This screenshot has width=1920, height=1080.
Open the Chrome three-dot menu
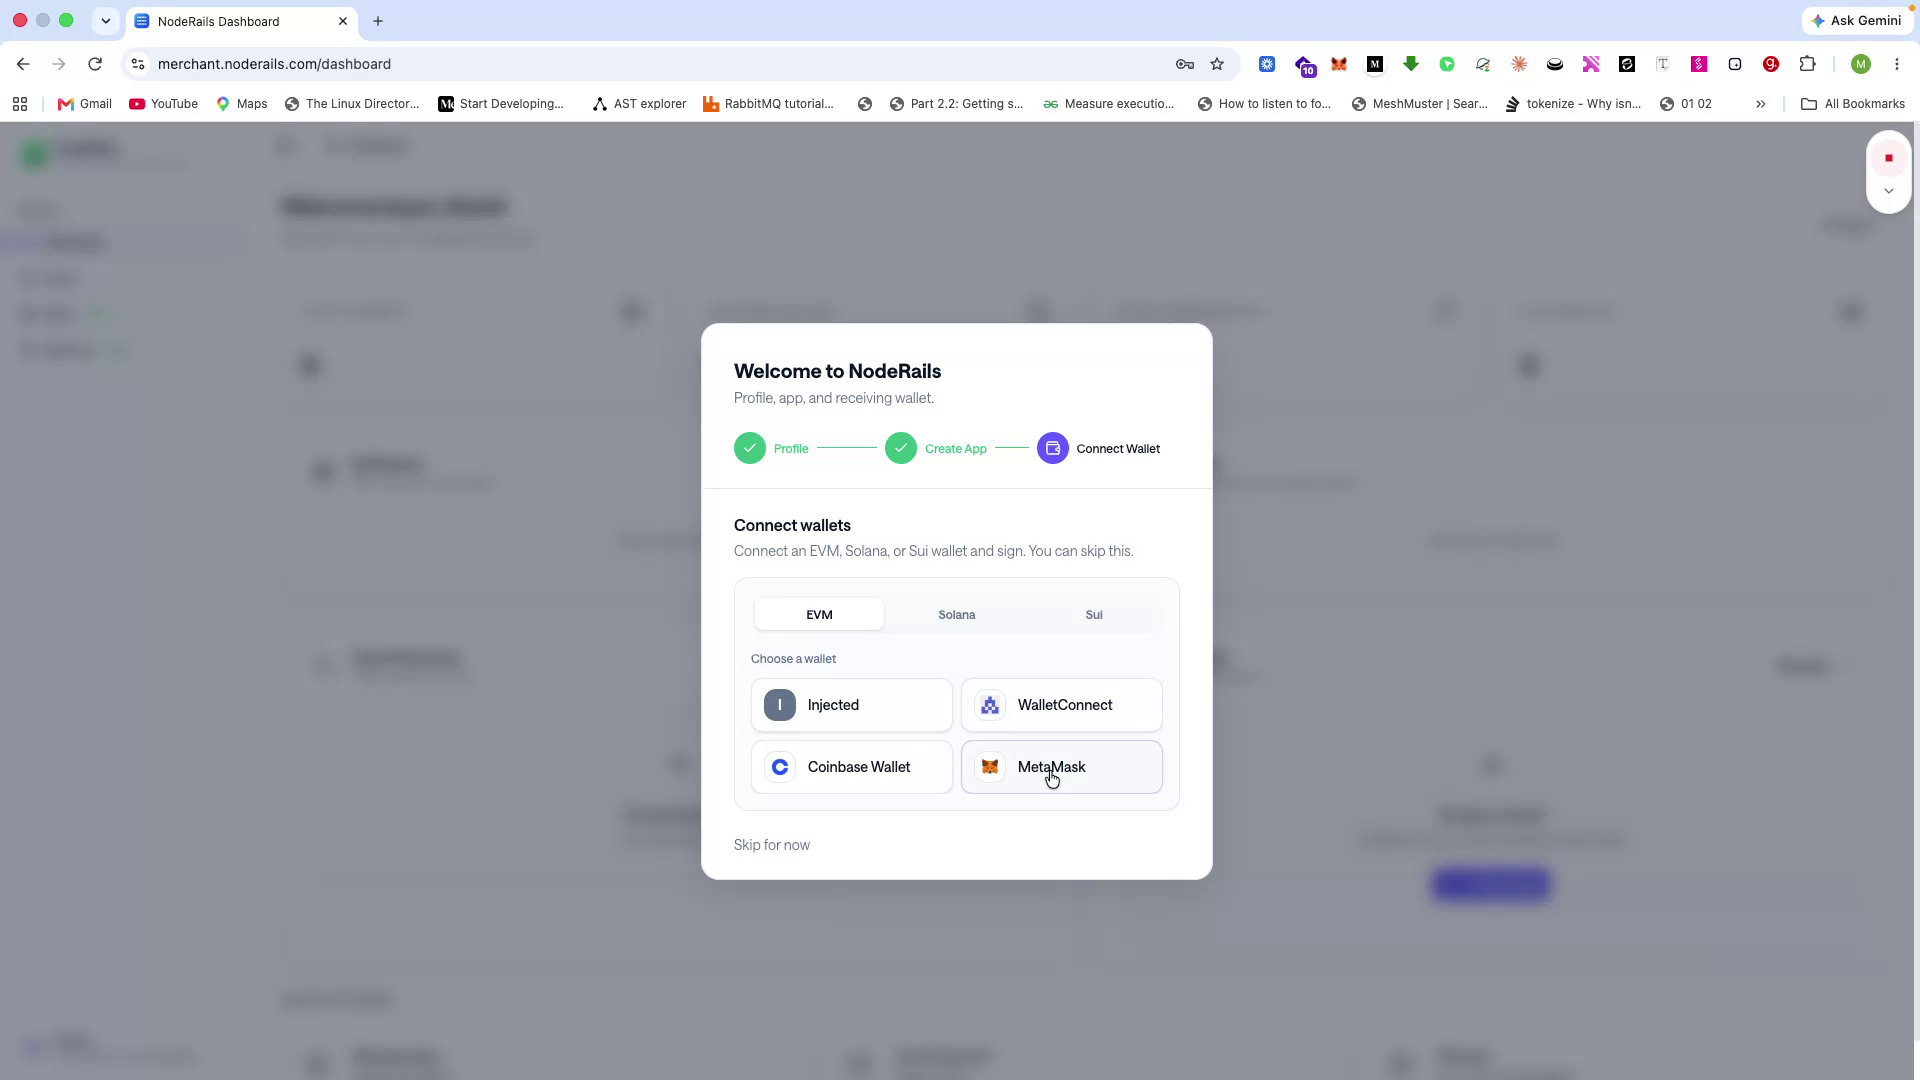[1897, 64]
